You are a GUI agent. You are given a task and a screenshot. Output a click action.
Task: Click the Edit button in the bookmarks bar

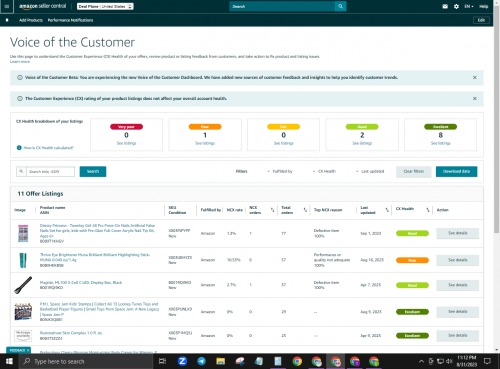point(481,20)
